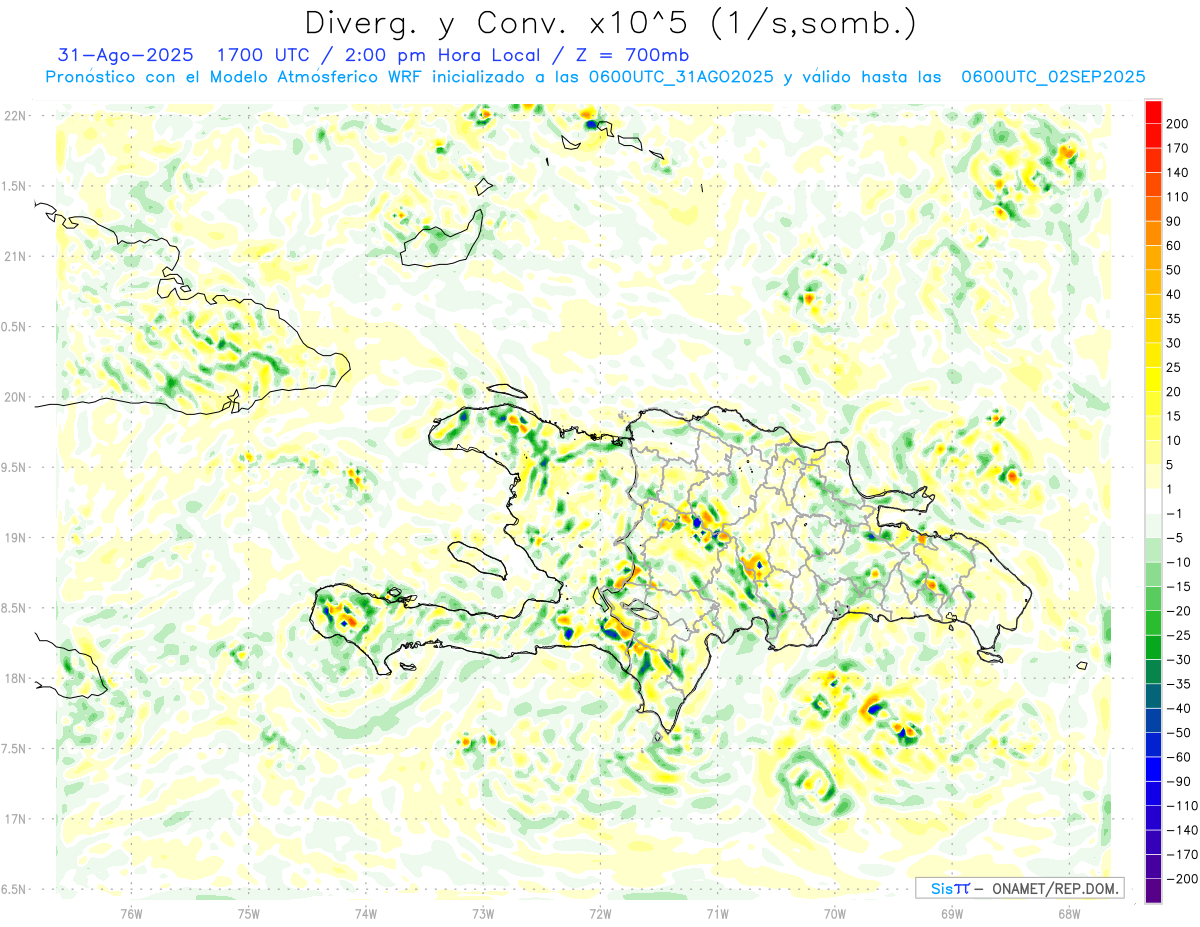Click the '0600UTC_02SEP2025' valid-until time
Viewport: 1200px width, 927px height.
click(x=1052, y=77)
